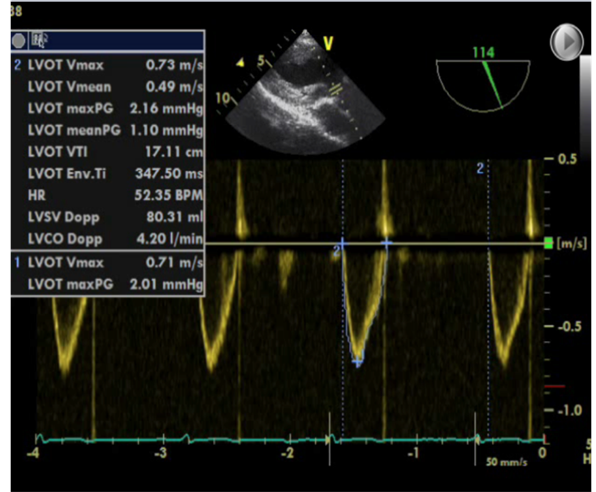Click the yellow 'V' probe orientation marker
Image resolution: width=596 pixels, height=492 pixels.
pyautogui.click(x=328, y=43)
